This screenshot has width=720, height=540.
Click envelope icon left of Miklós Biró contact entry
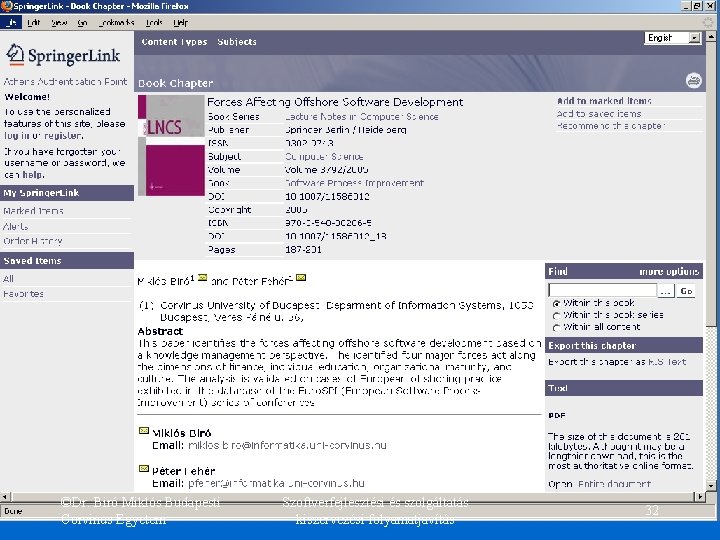144,431
